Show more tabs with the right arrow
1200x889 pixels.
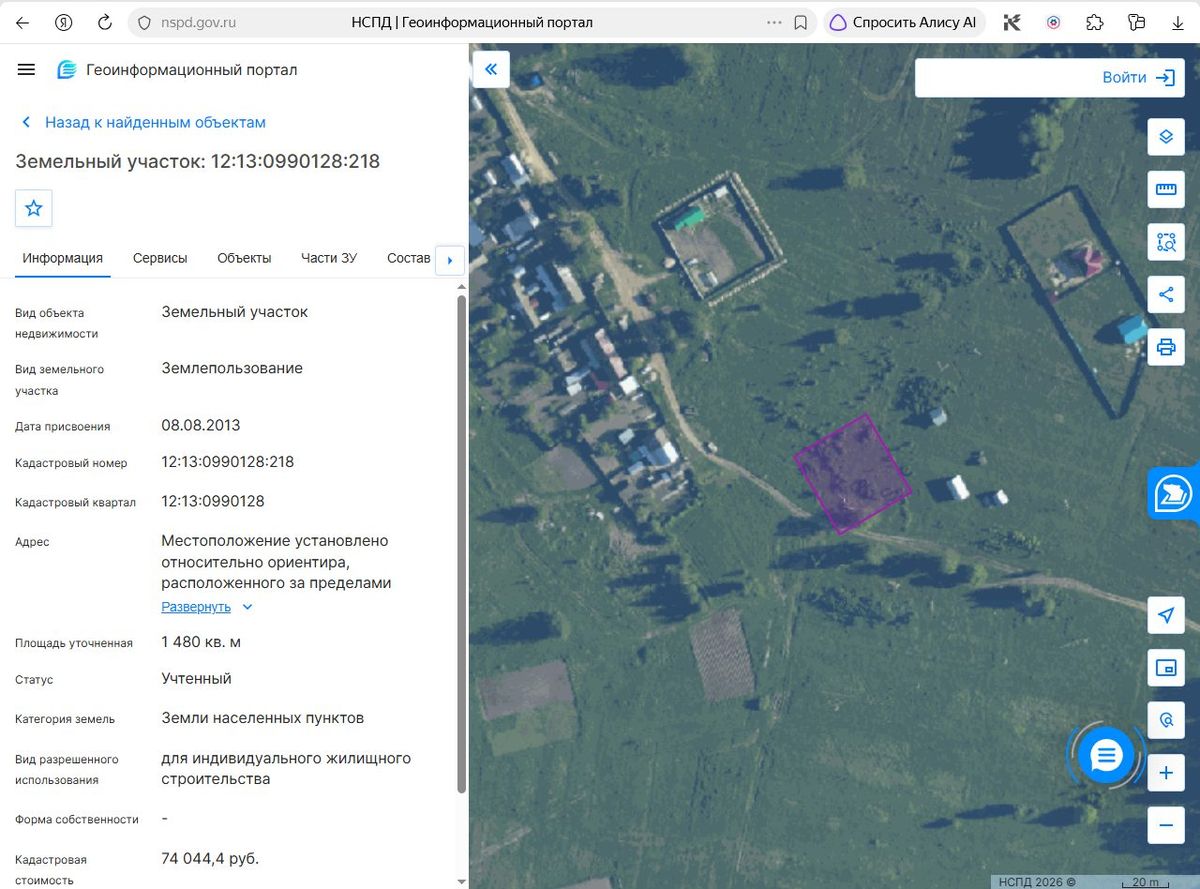coord(449,261)
